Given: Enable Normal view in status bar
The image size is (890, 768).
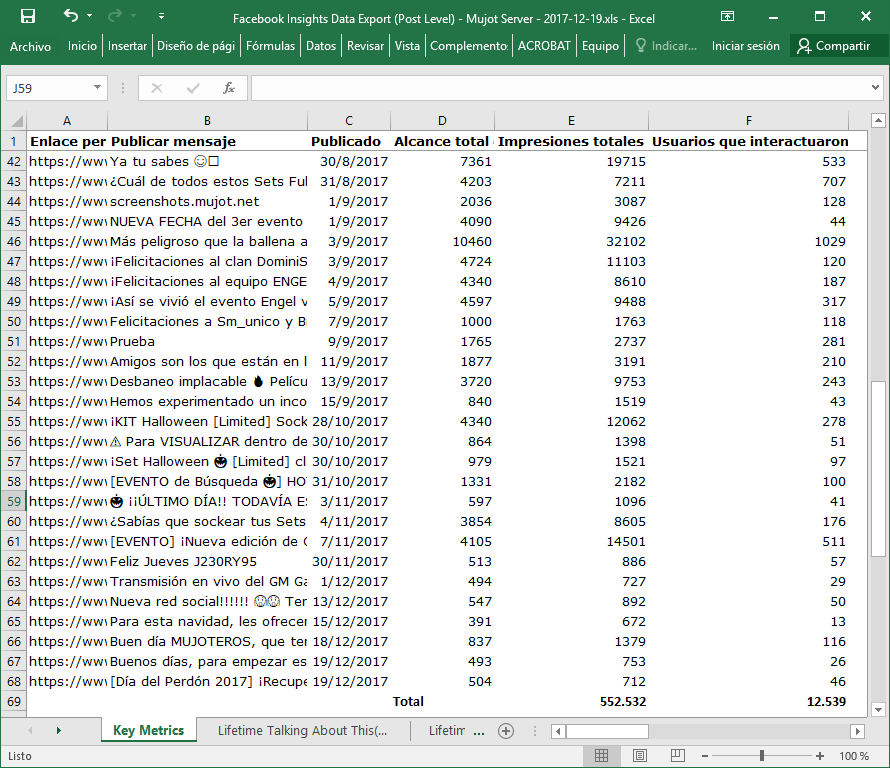Looking at the screenshot, I should pyautogui.click(x=601, y=756).
